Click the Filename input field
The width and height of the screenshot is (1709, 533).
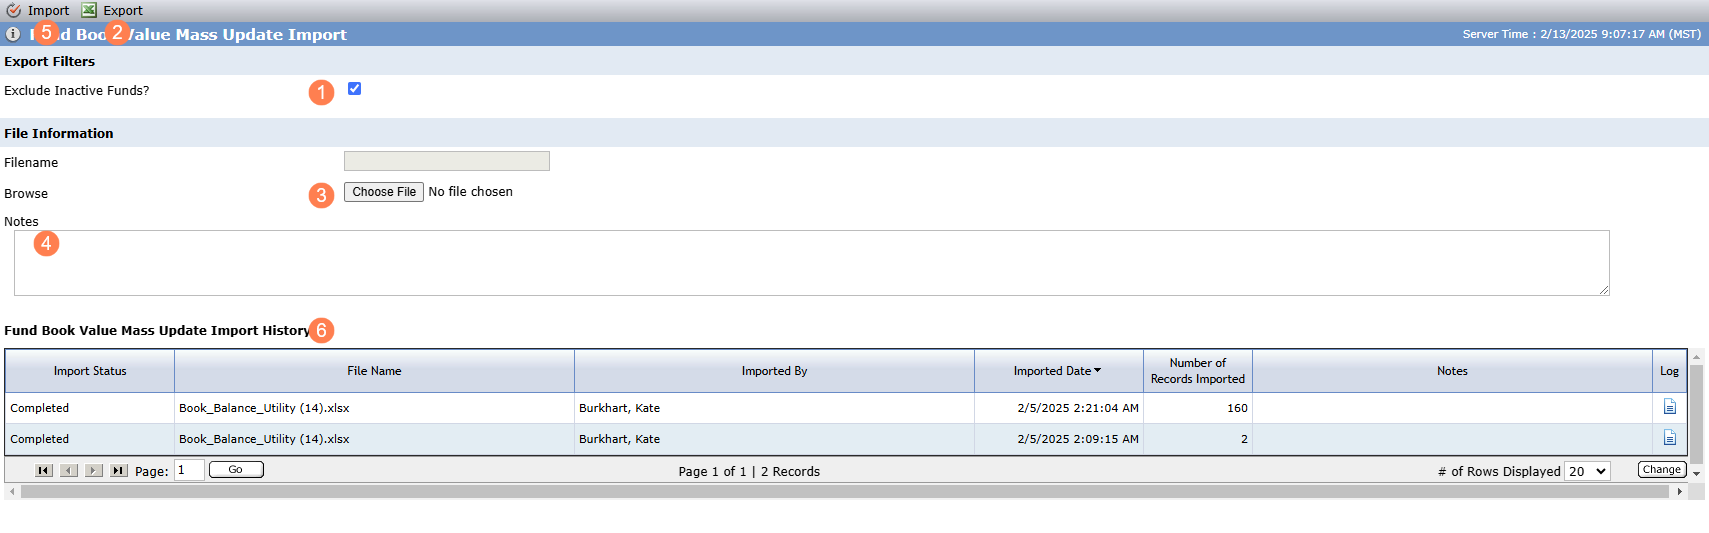point(447,161)
